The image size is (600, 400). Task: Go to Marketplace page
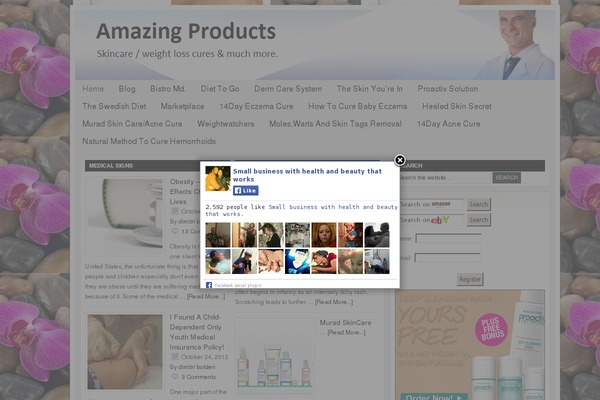[183, 106]
